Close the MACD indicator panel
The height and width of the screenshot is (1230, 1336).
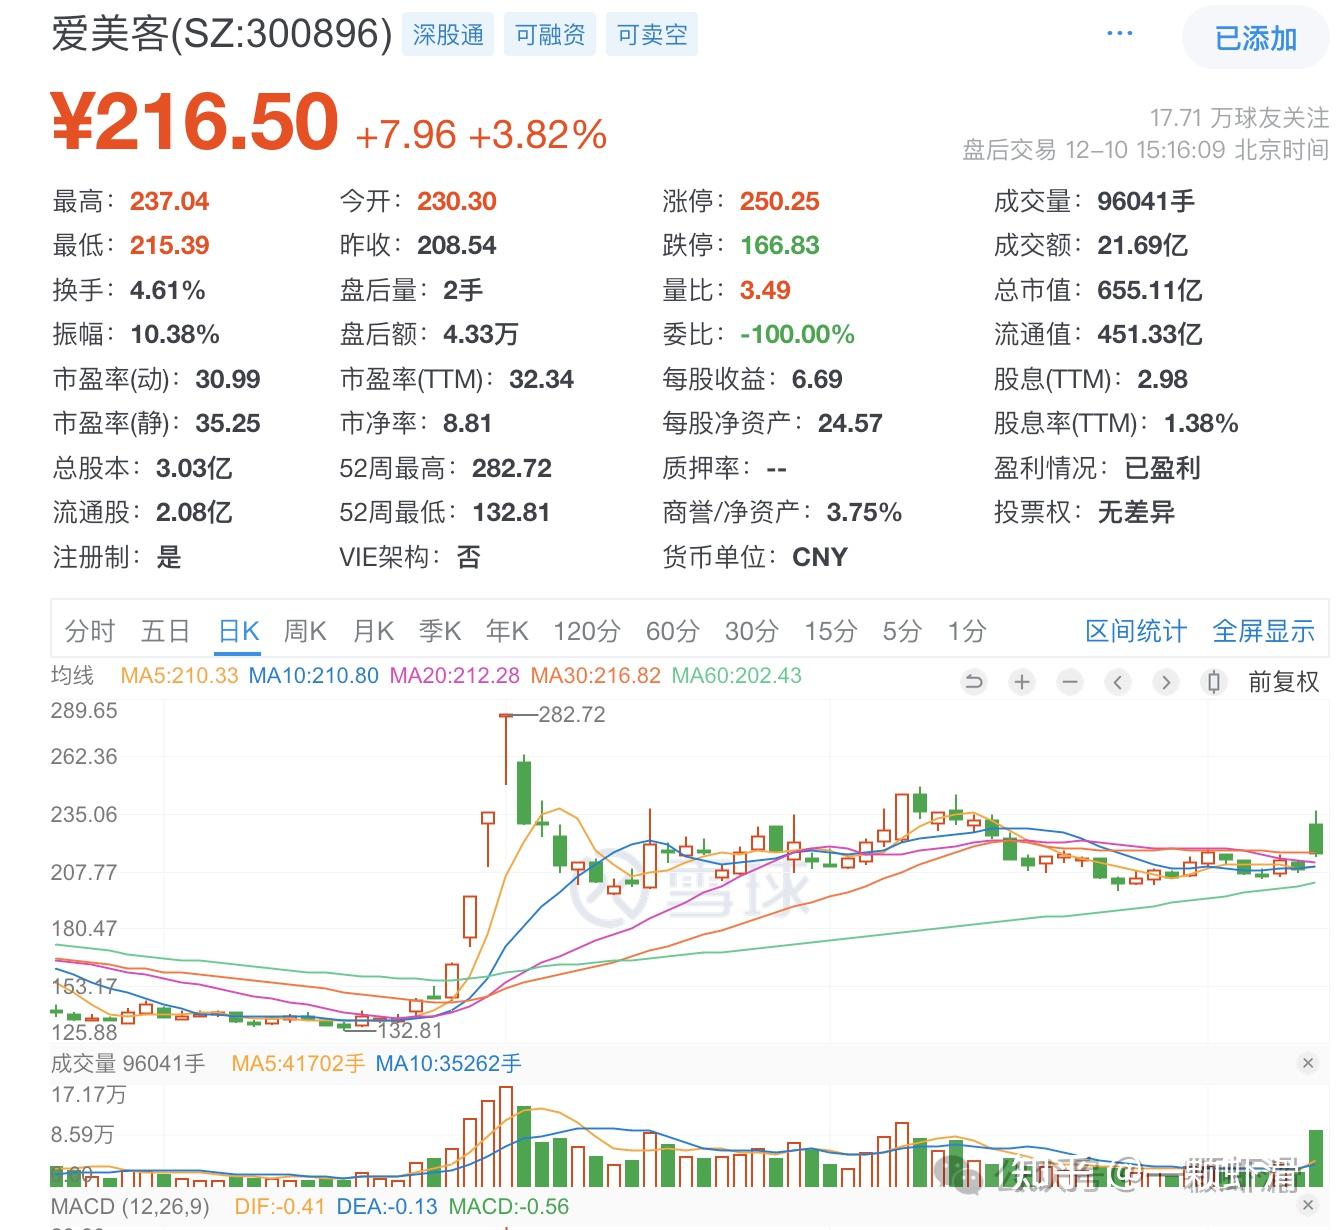click(x=1307, y=1205)
